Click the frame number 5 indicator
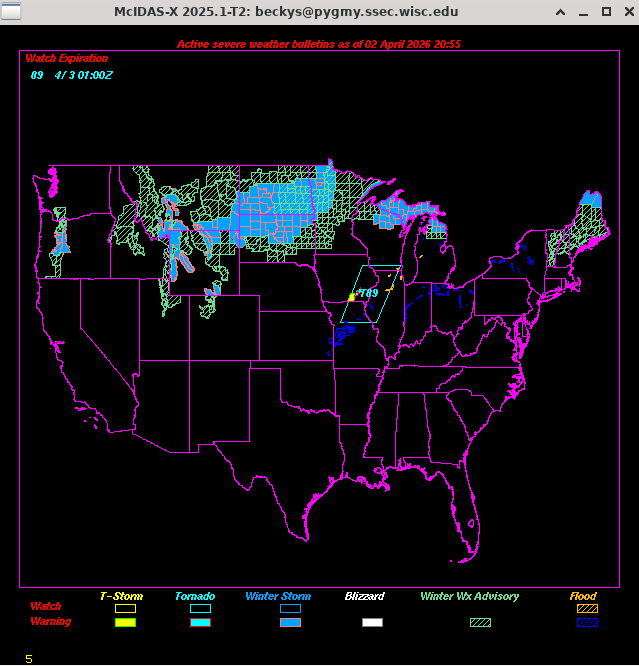Screen dimensions: 639x666 tap(29, 659)
